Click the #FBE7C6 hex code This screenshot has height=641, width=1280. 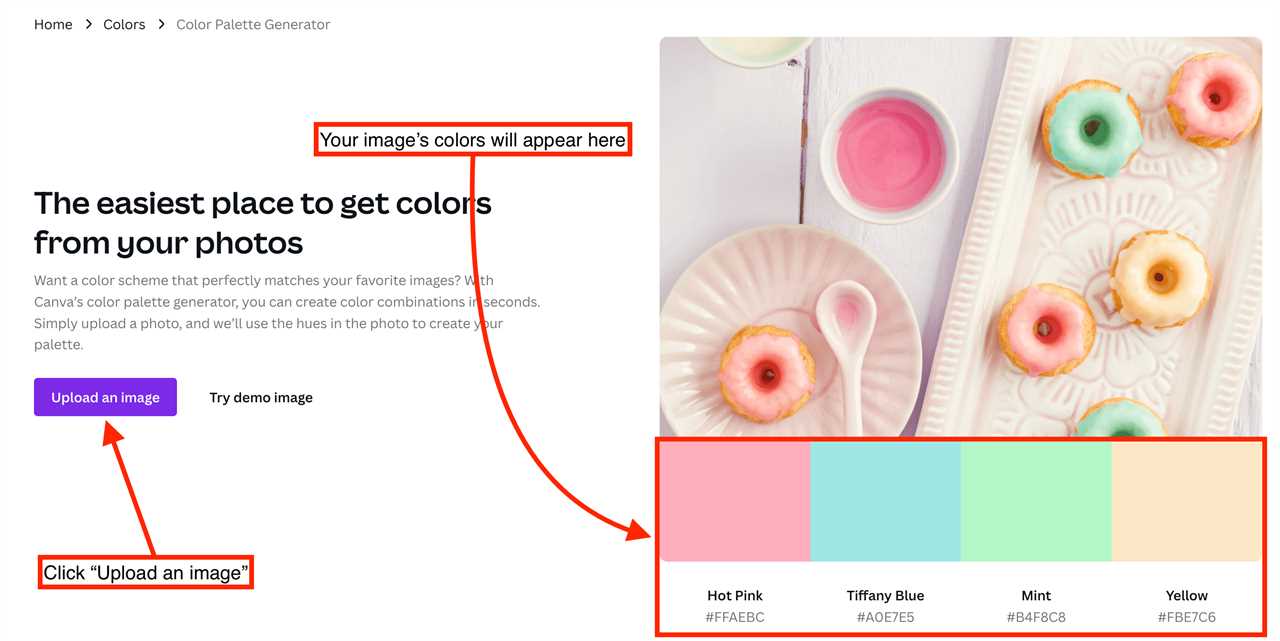click(x=1187, y=617)
